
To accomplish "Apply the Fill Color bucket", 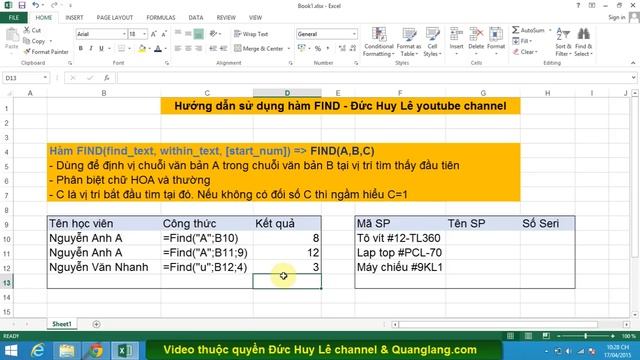I will [142, 48].
